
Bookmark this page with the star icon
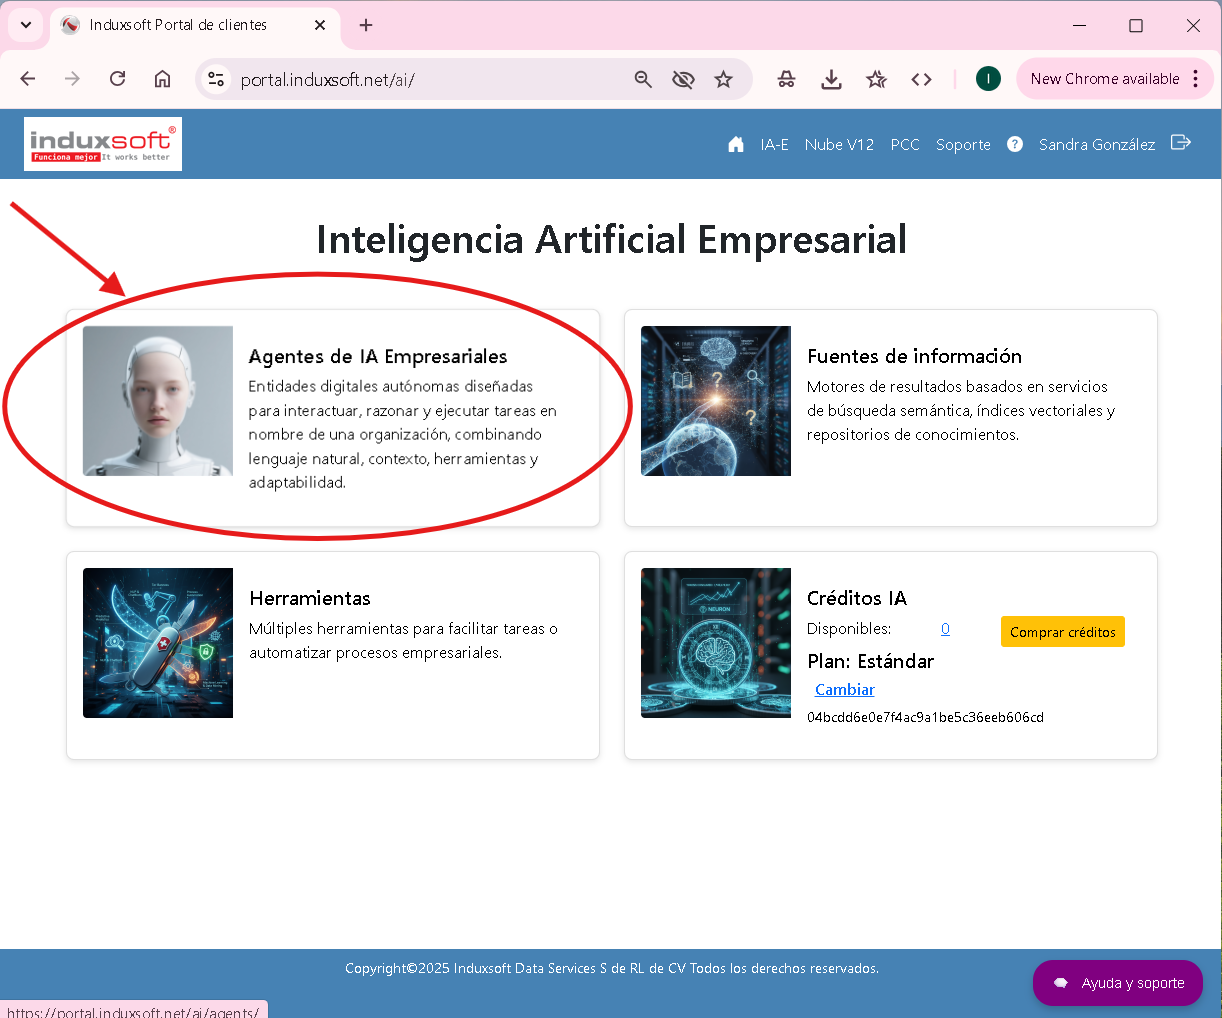click(724, 79)
